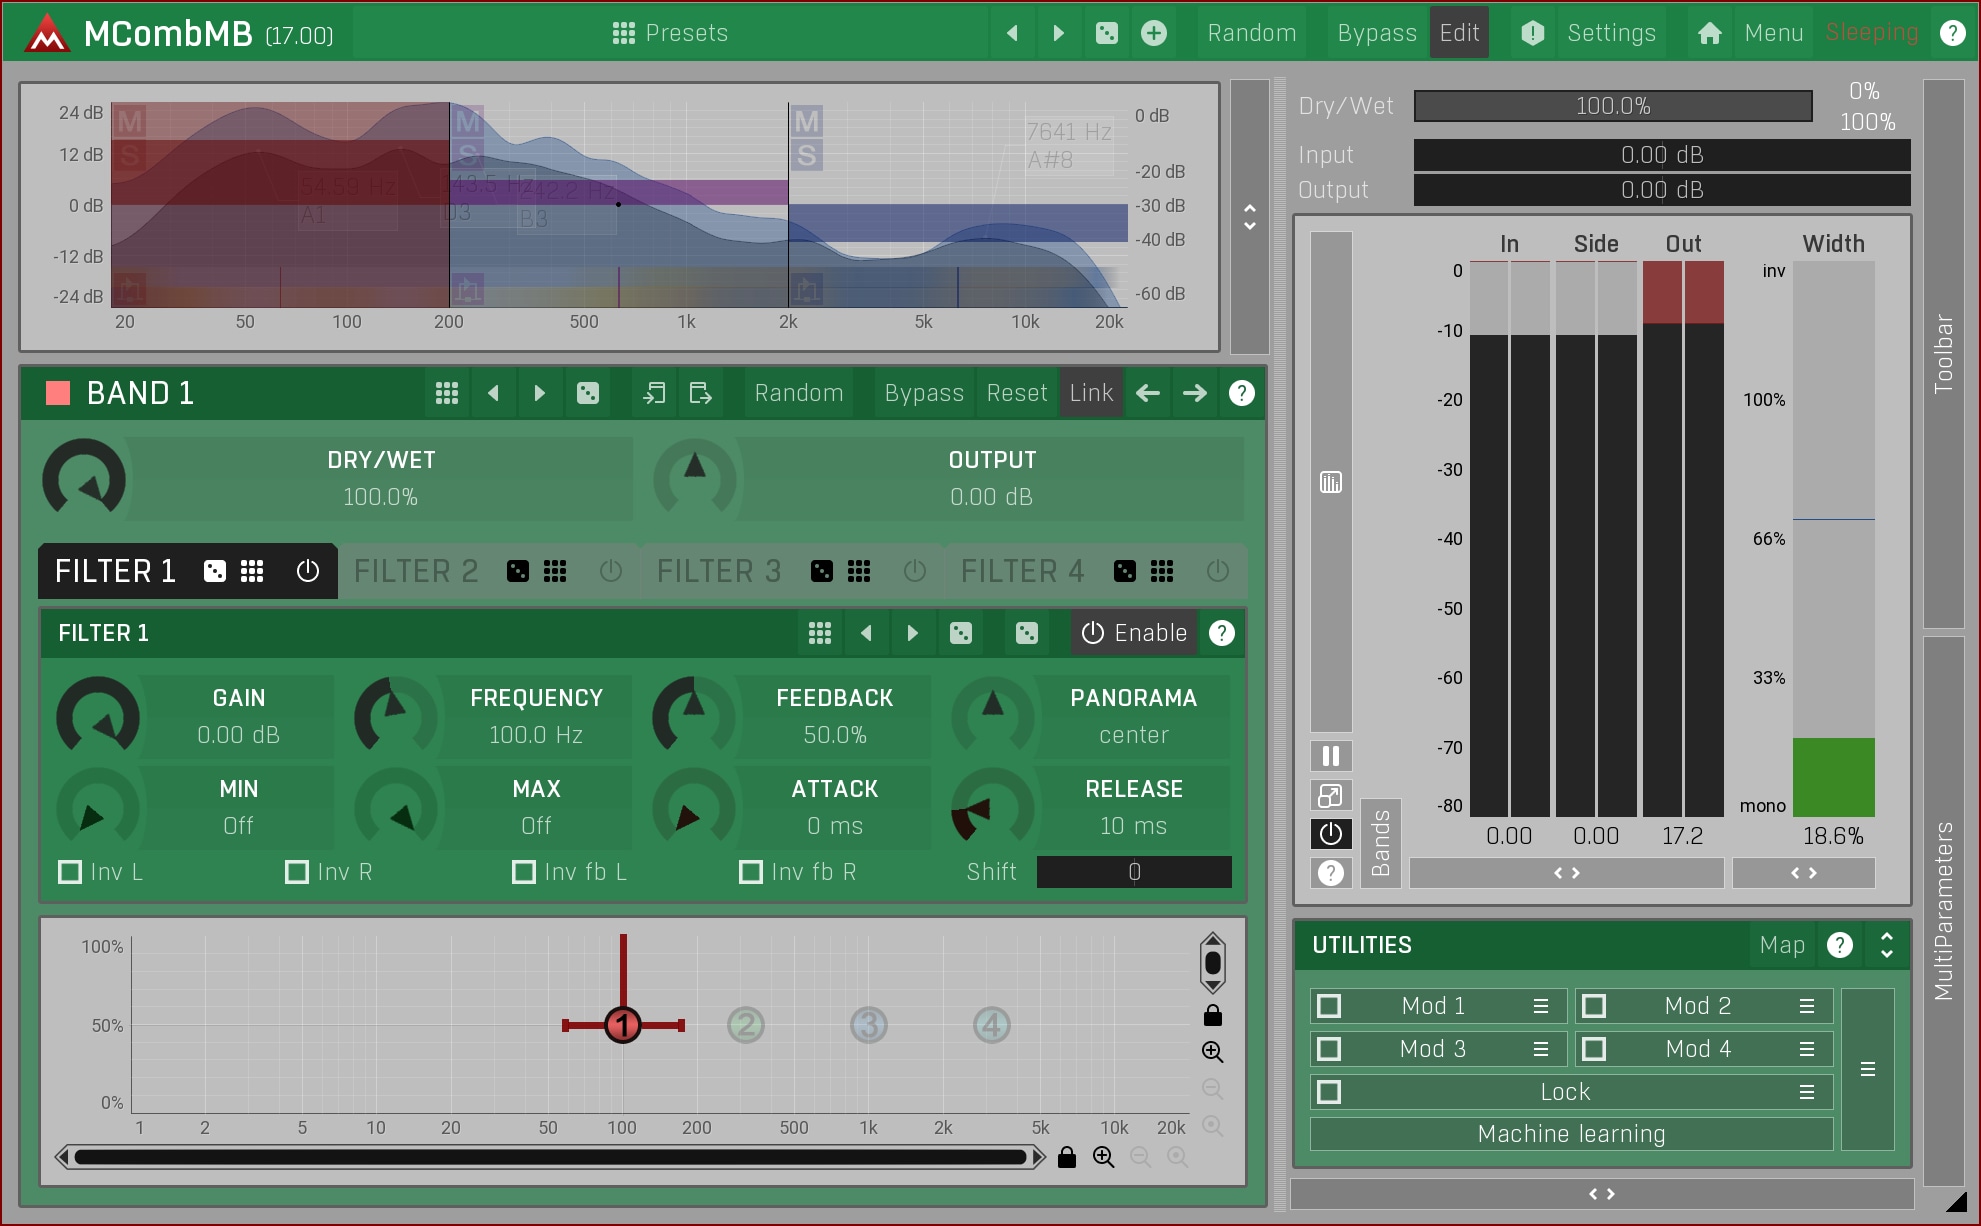This screenshot has height=1226, width=1981.
Task: Switch to the Filter 4 tab
Action: tap(1022, 571)
